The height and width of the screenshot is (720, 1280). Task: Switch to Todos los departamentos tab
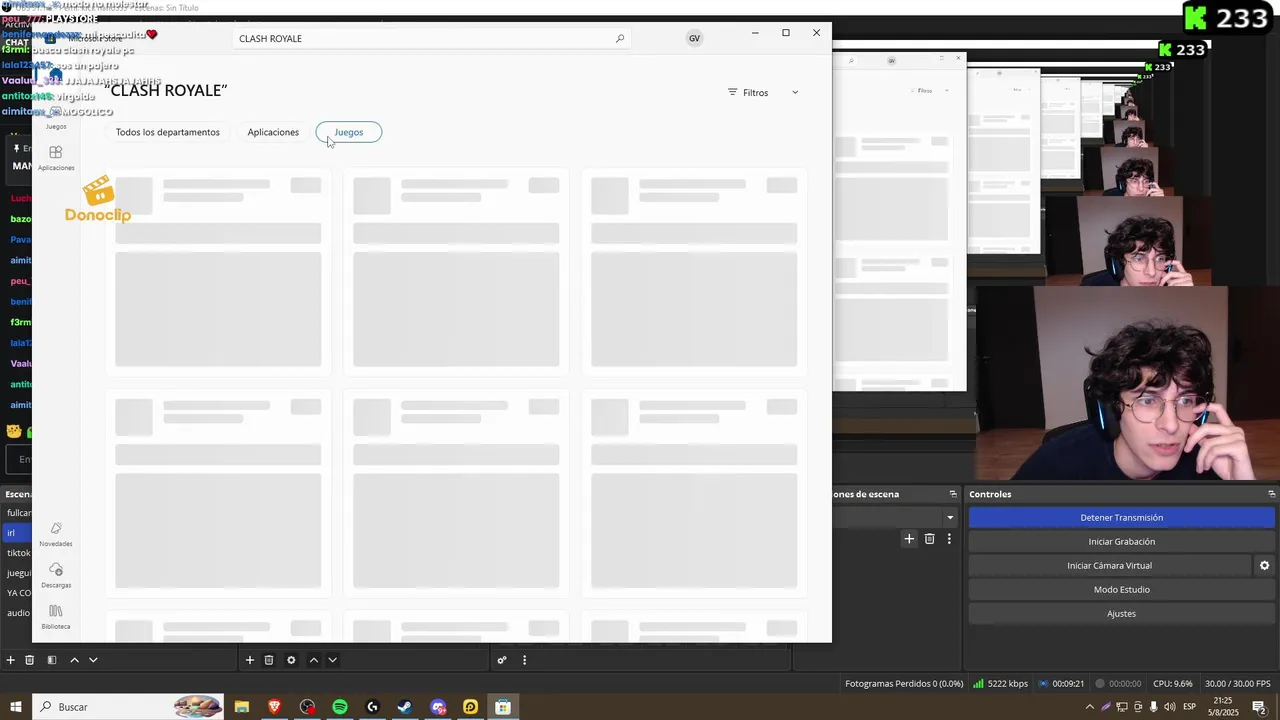click(x=168, y=132)
